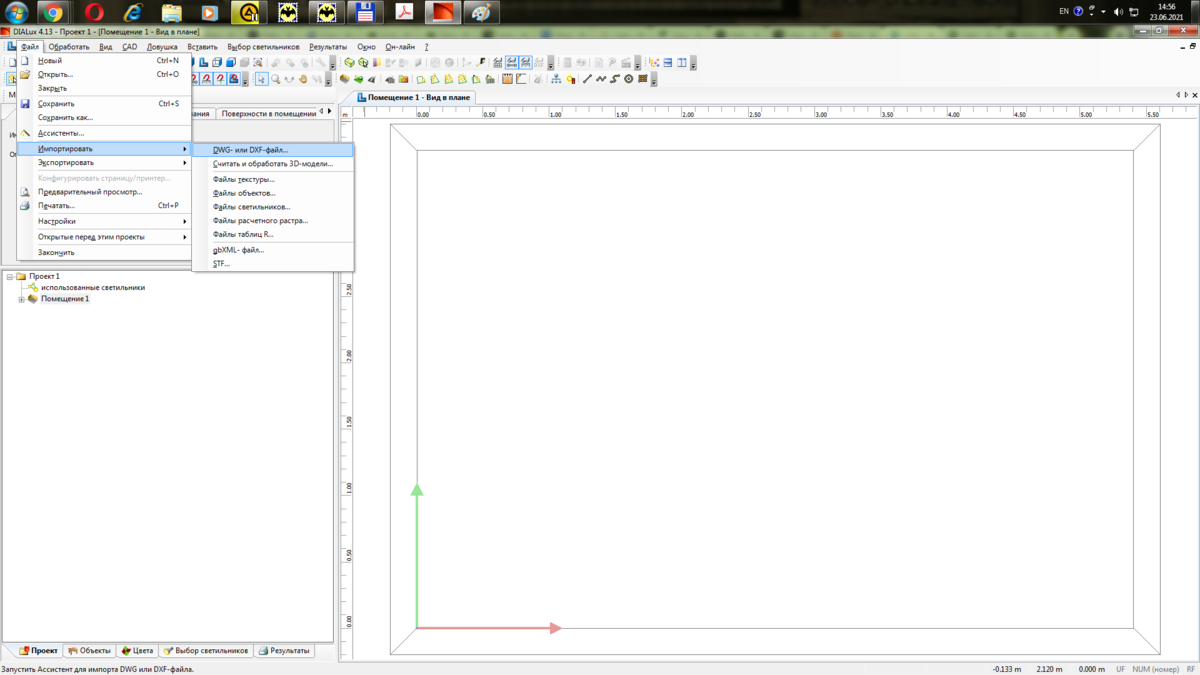Open the Результаты menu
The width and height of the screenshot is (1200, 675).
[328, 47]
